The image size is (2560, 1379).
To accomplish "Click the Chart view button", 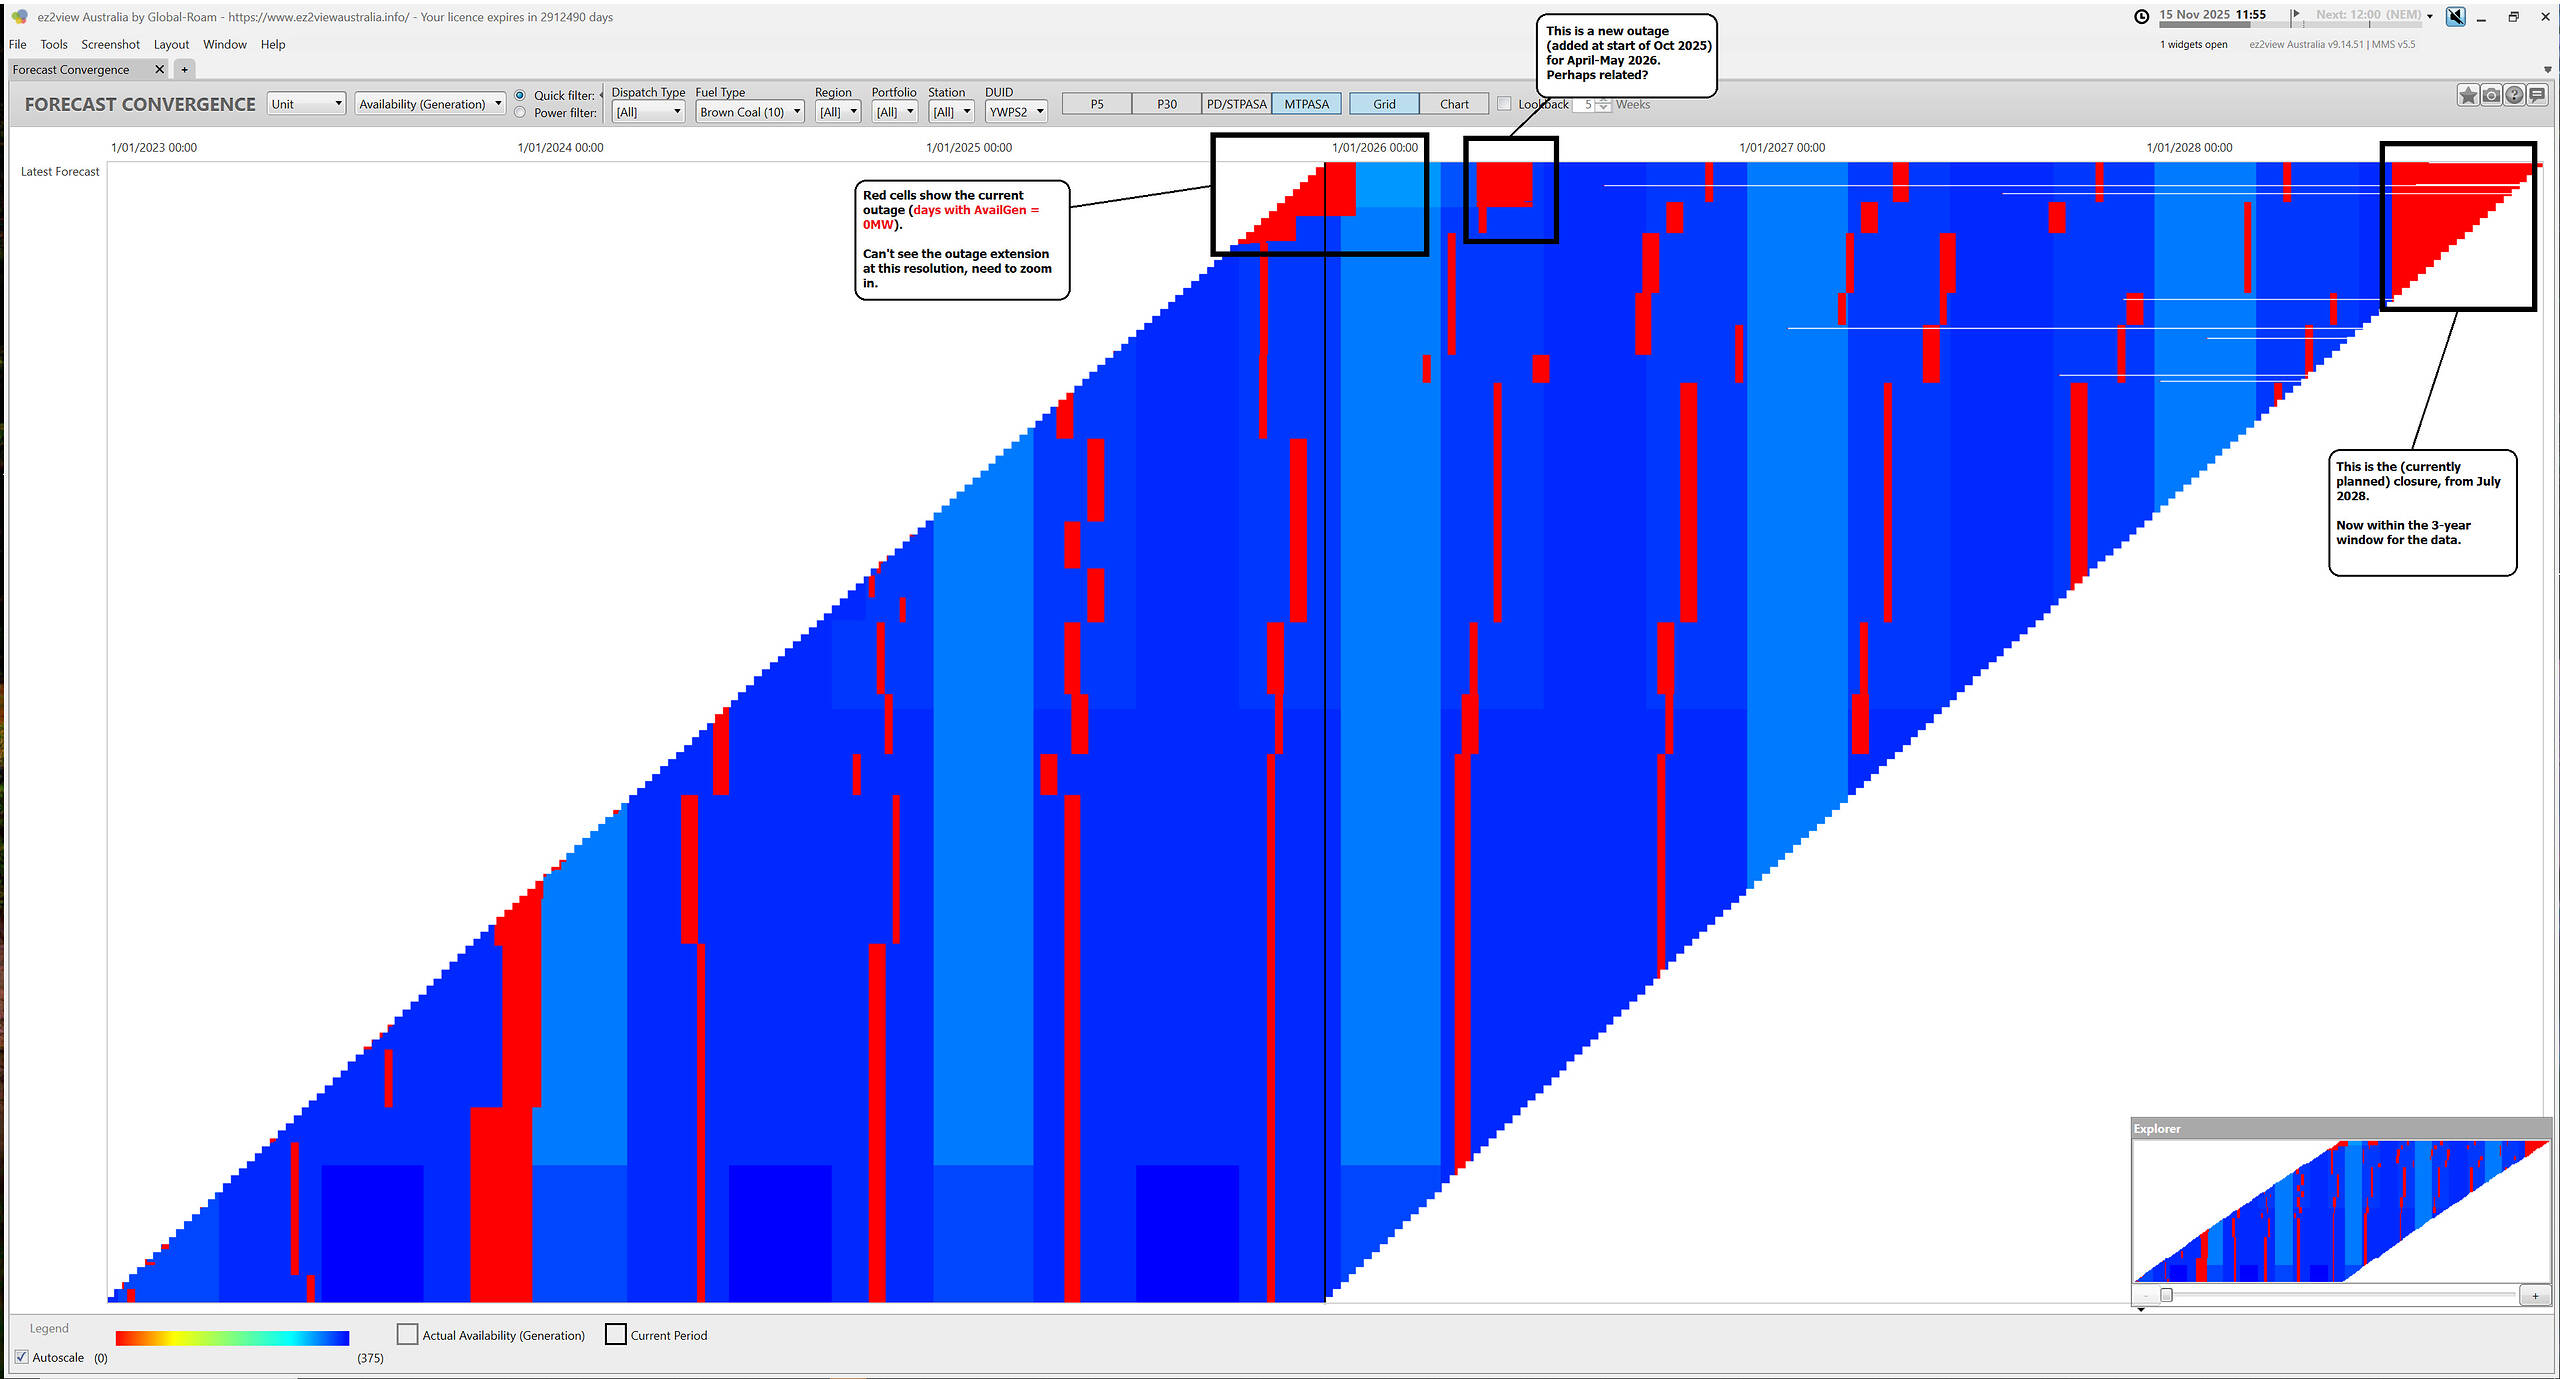I will [x=1454, y=104].
